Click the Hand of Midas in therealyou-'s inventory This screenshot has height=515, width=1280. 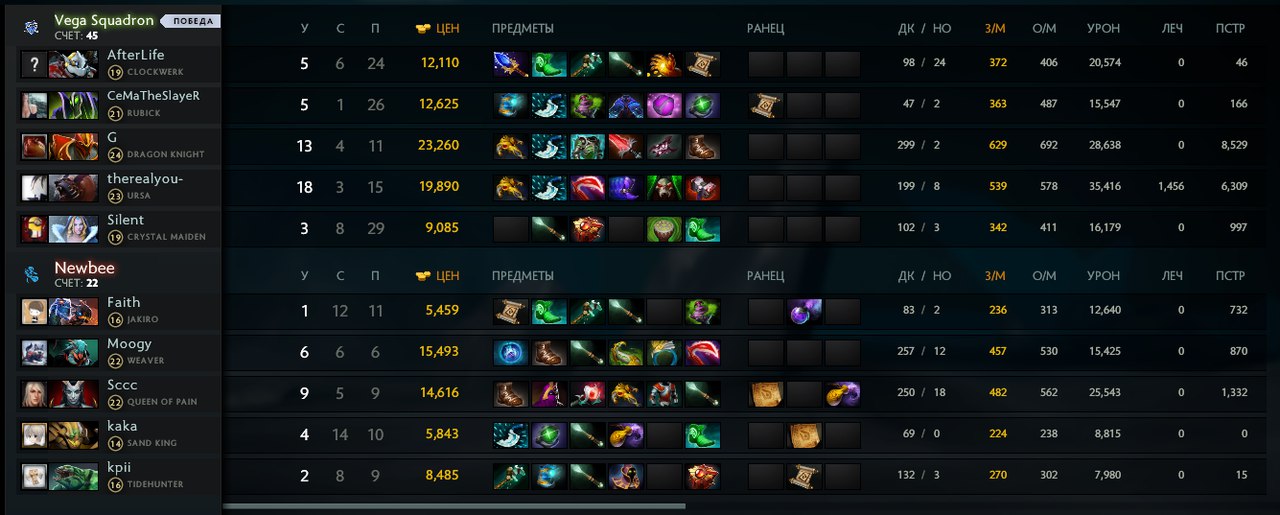[510, 188]
